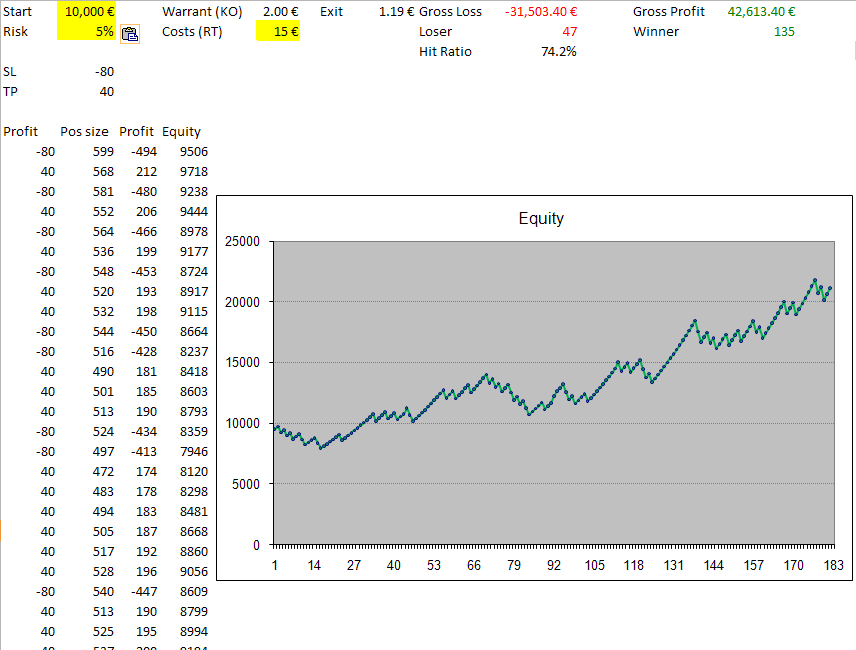Click the Equity column header cell

pyautogui.click(x=181, y=132)
